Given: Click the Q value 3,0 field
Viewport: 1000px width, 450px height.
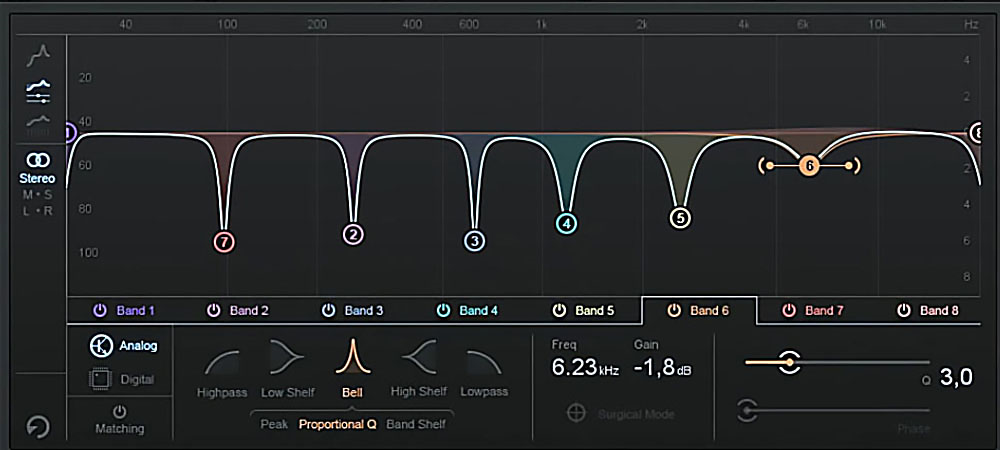Looking at the screenshot, I should click(x=957, y=377).
